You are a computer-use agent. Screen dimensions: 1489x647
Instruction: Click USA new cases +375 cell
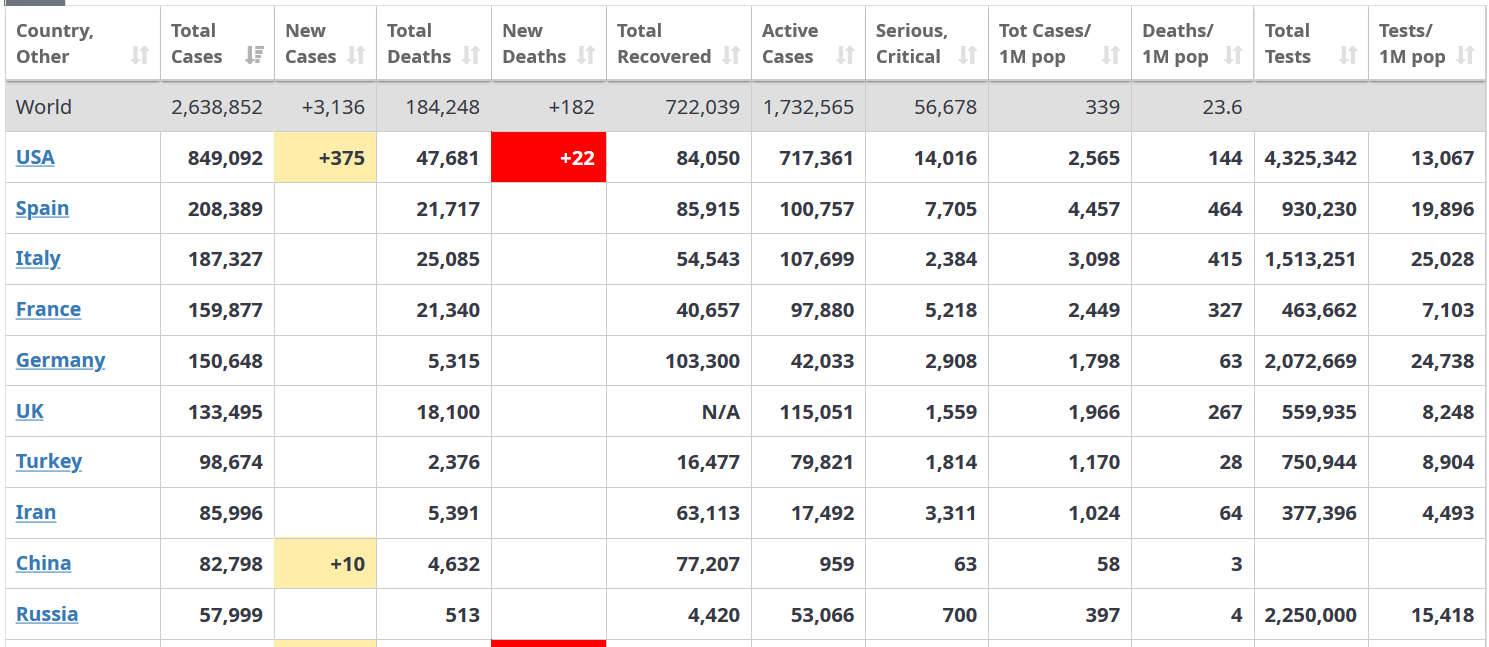[326, 157]
